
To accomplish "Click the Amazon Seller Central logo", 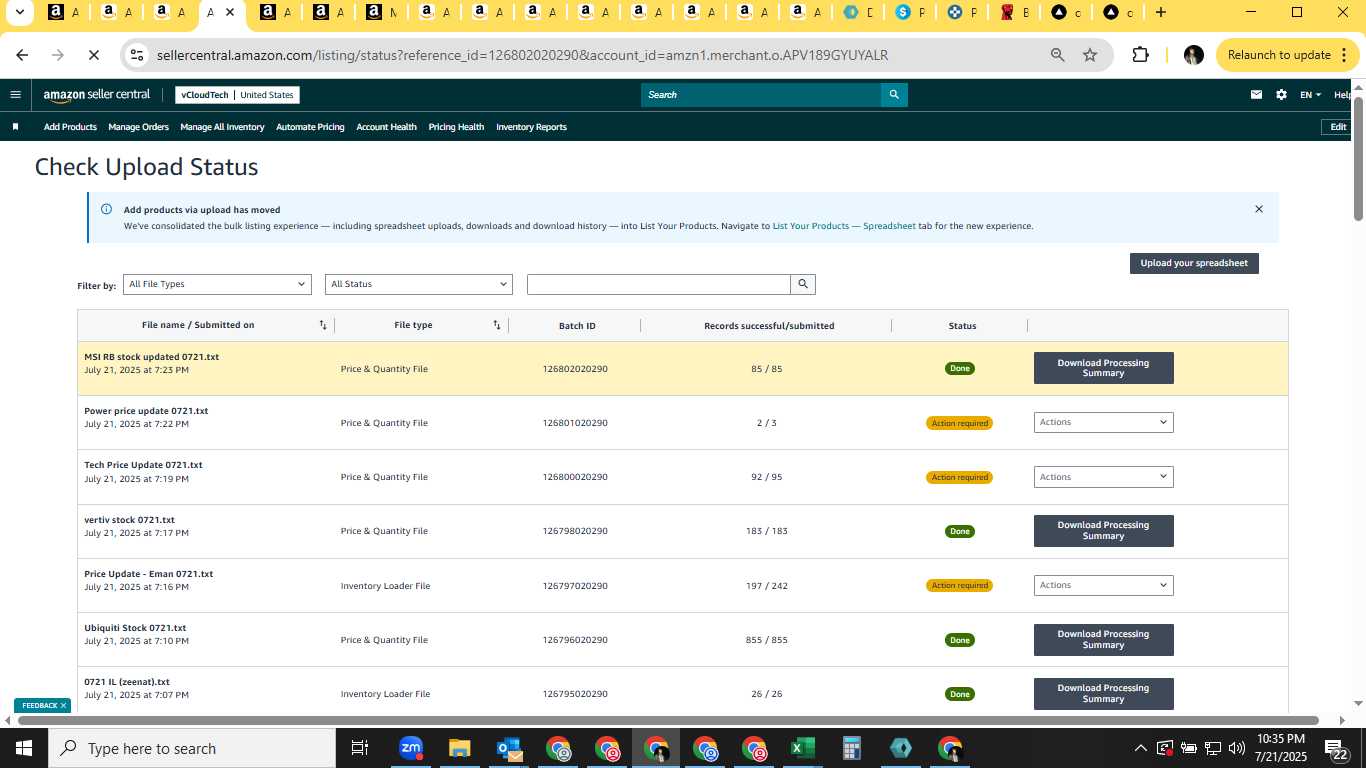I will (97, 95).
